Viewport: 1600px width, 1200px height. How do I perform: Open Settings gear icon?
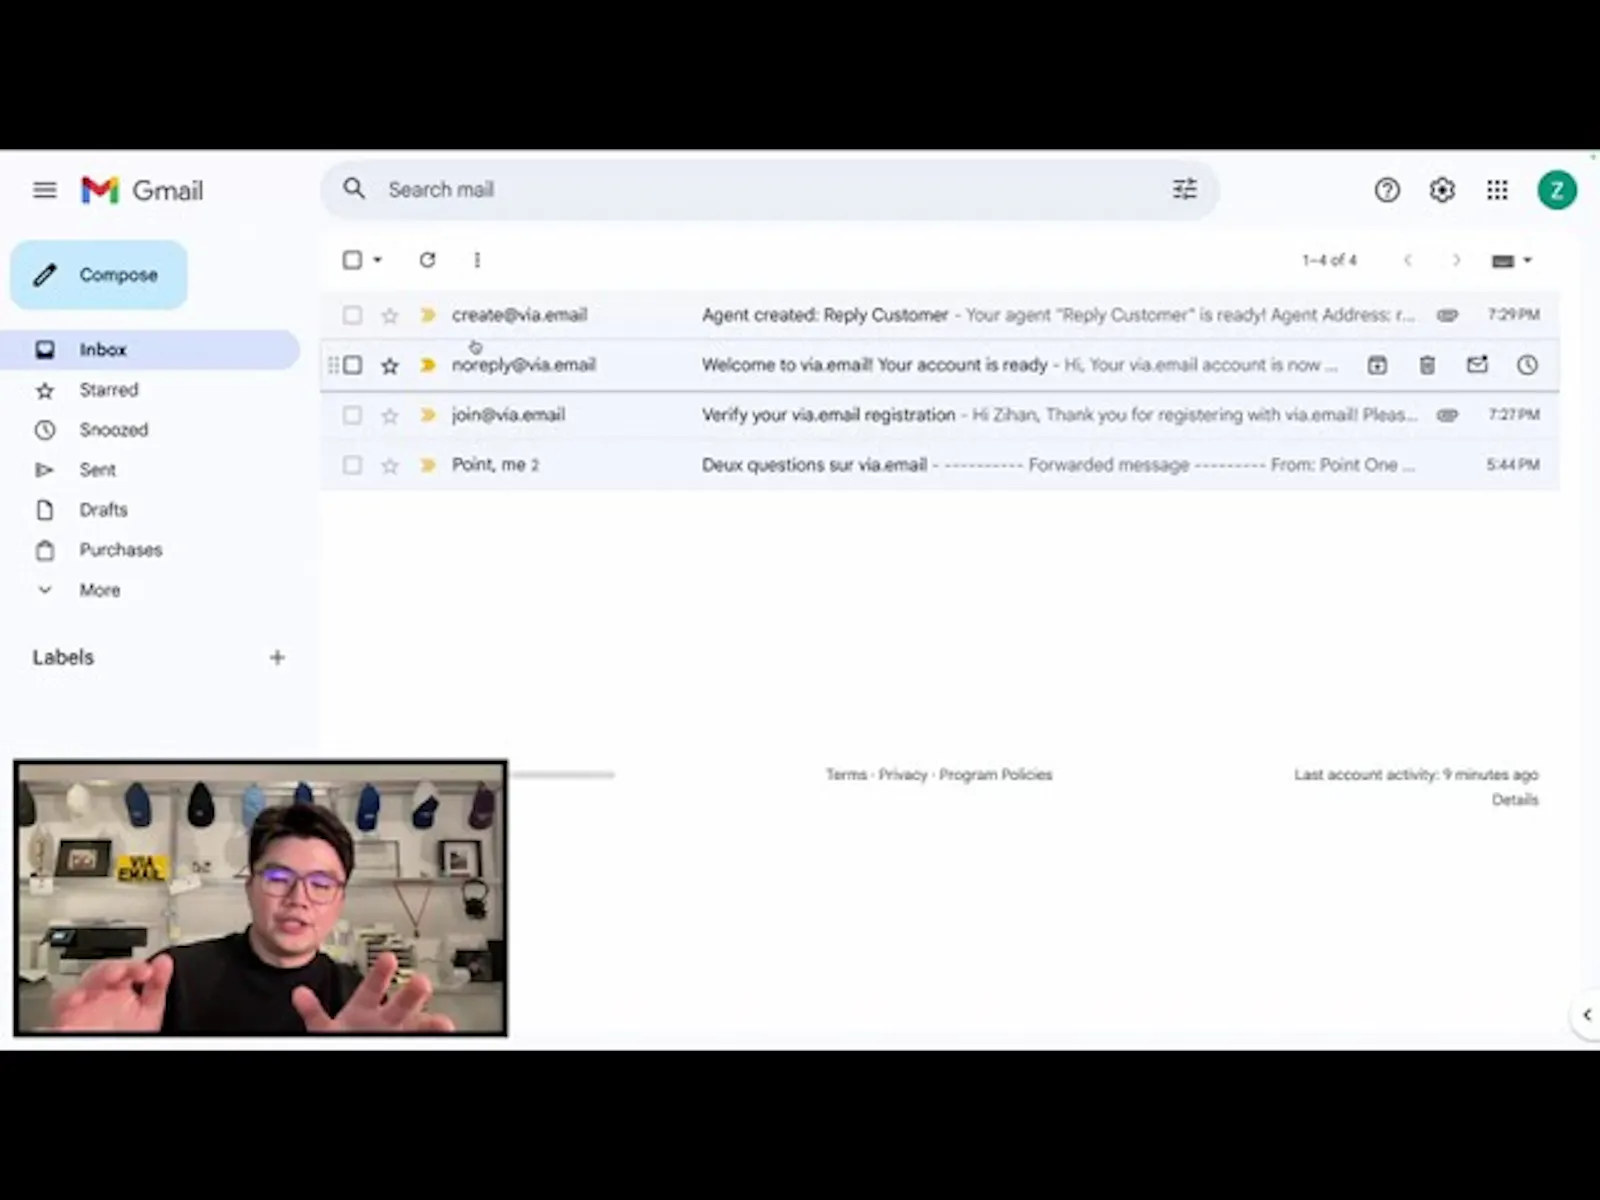point(1442,190)
